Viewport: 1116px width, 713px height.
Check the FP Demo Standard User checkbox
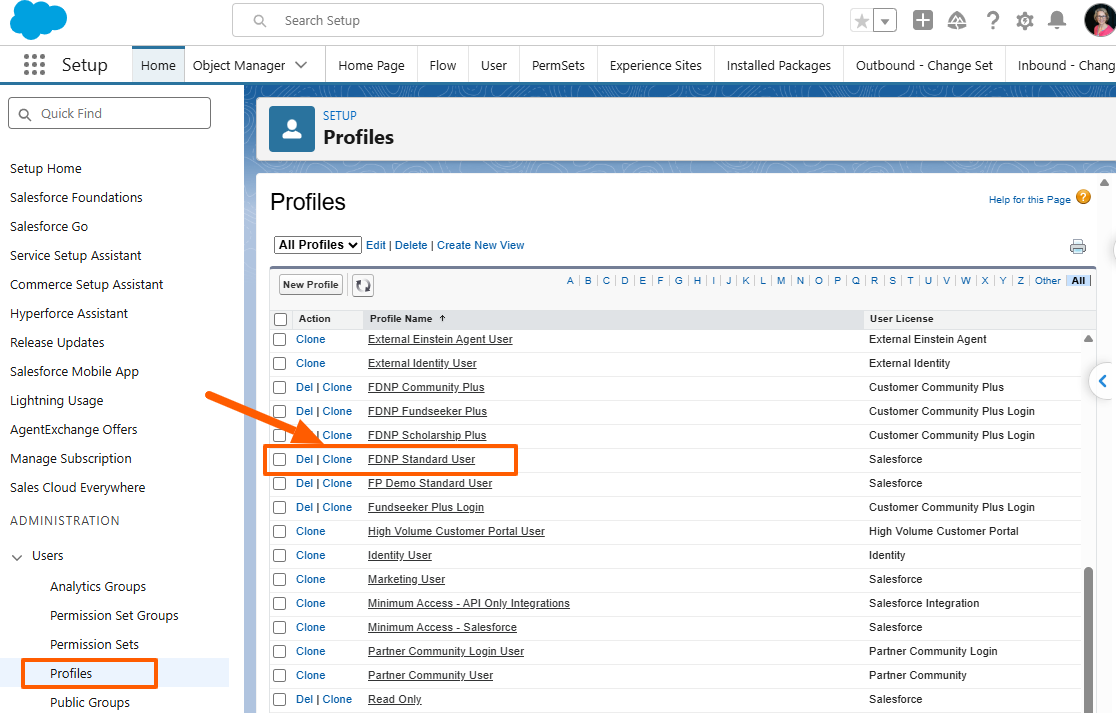(x=280, y=484)
